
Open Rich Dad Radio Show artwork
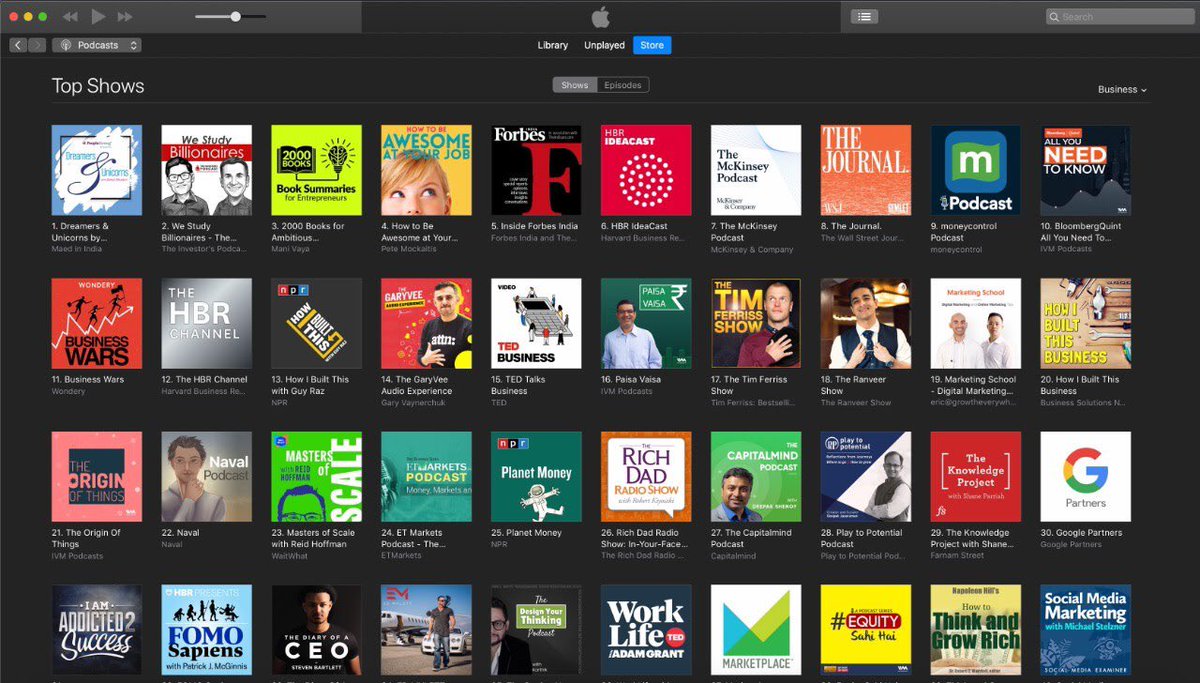point(646,477)
